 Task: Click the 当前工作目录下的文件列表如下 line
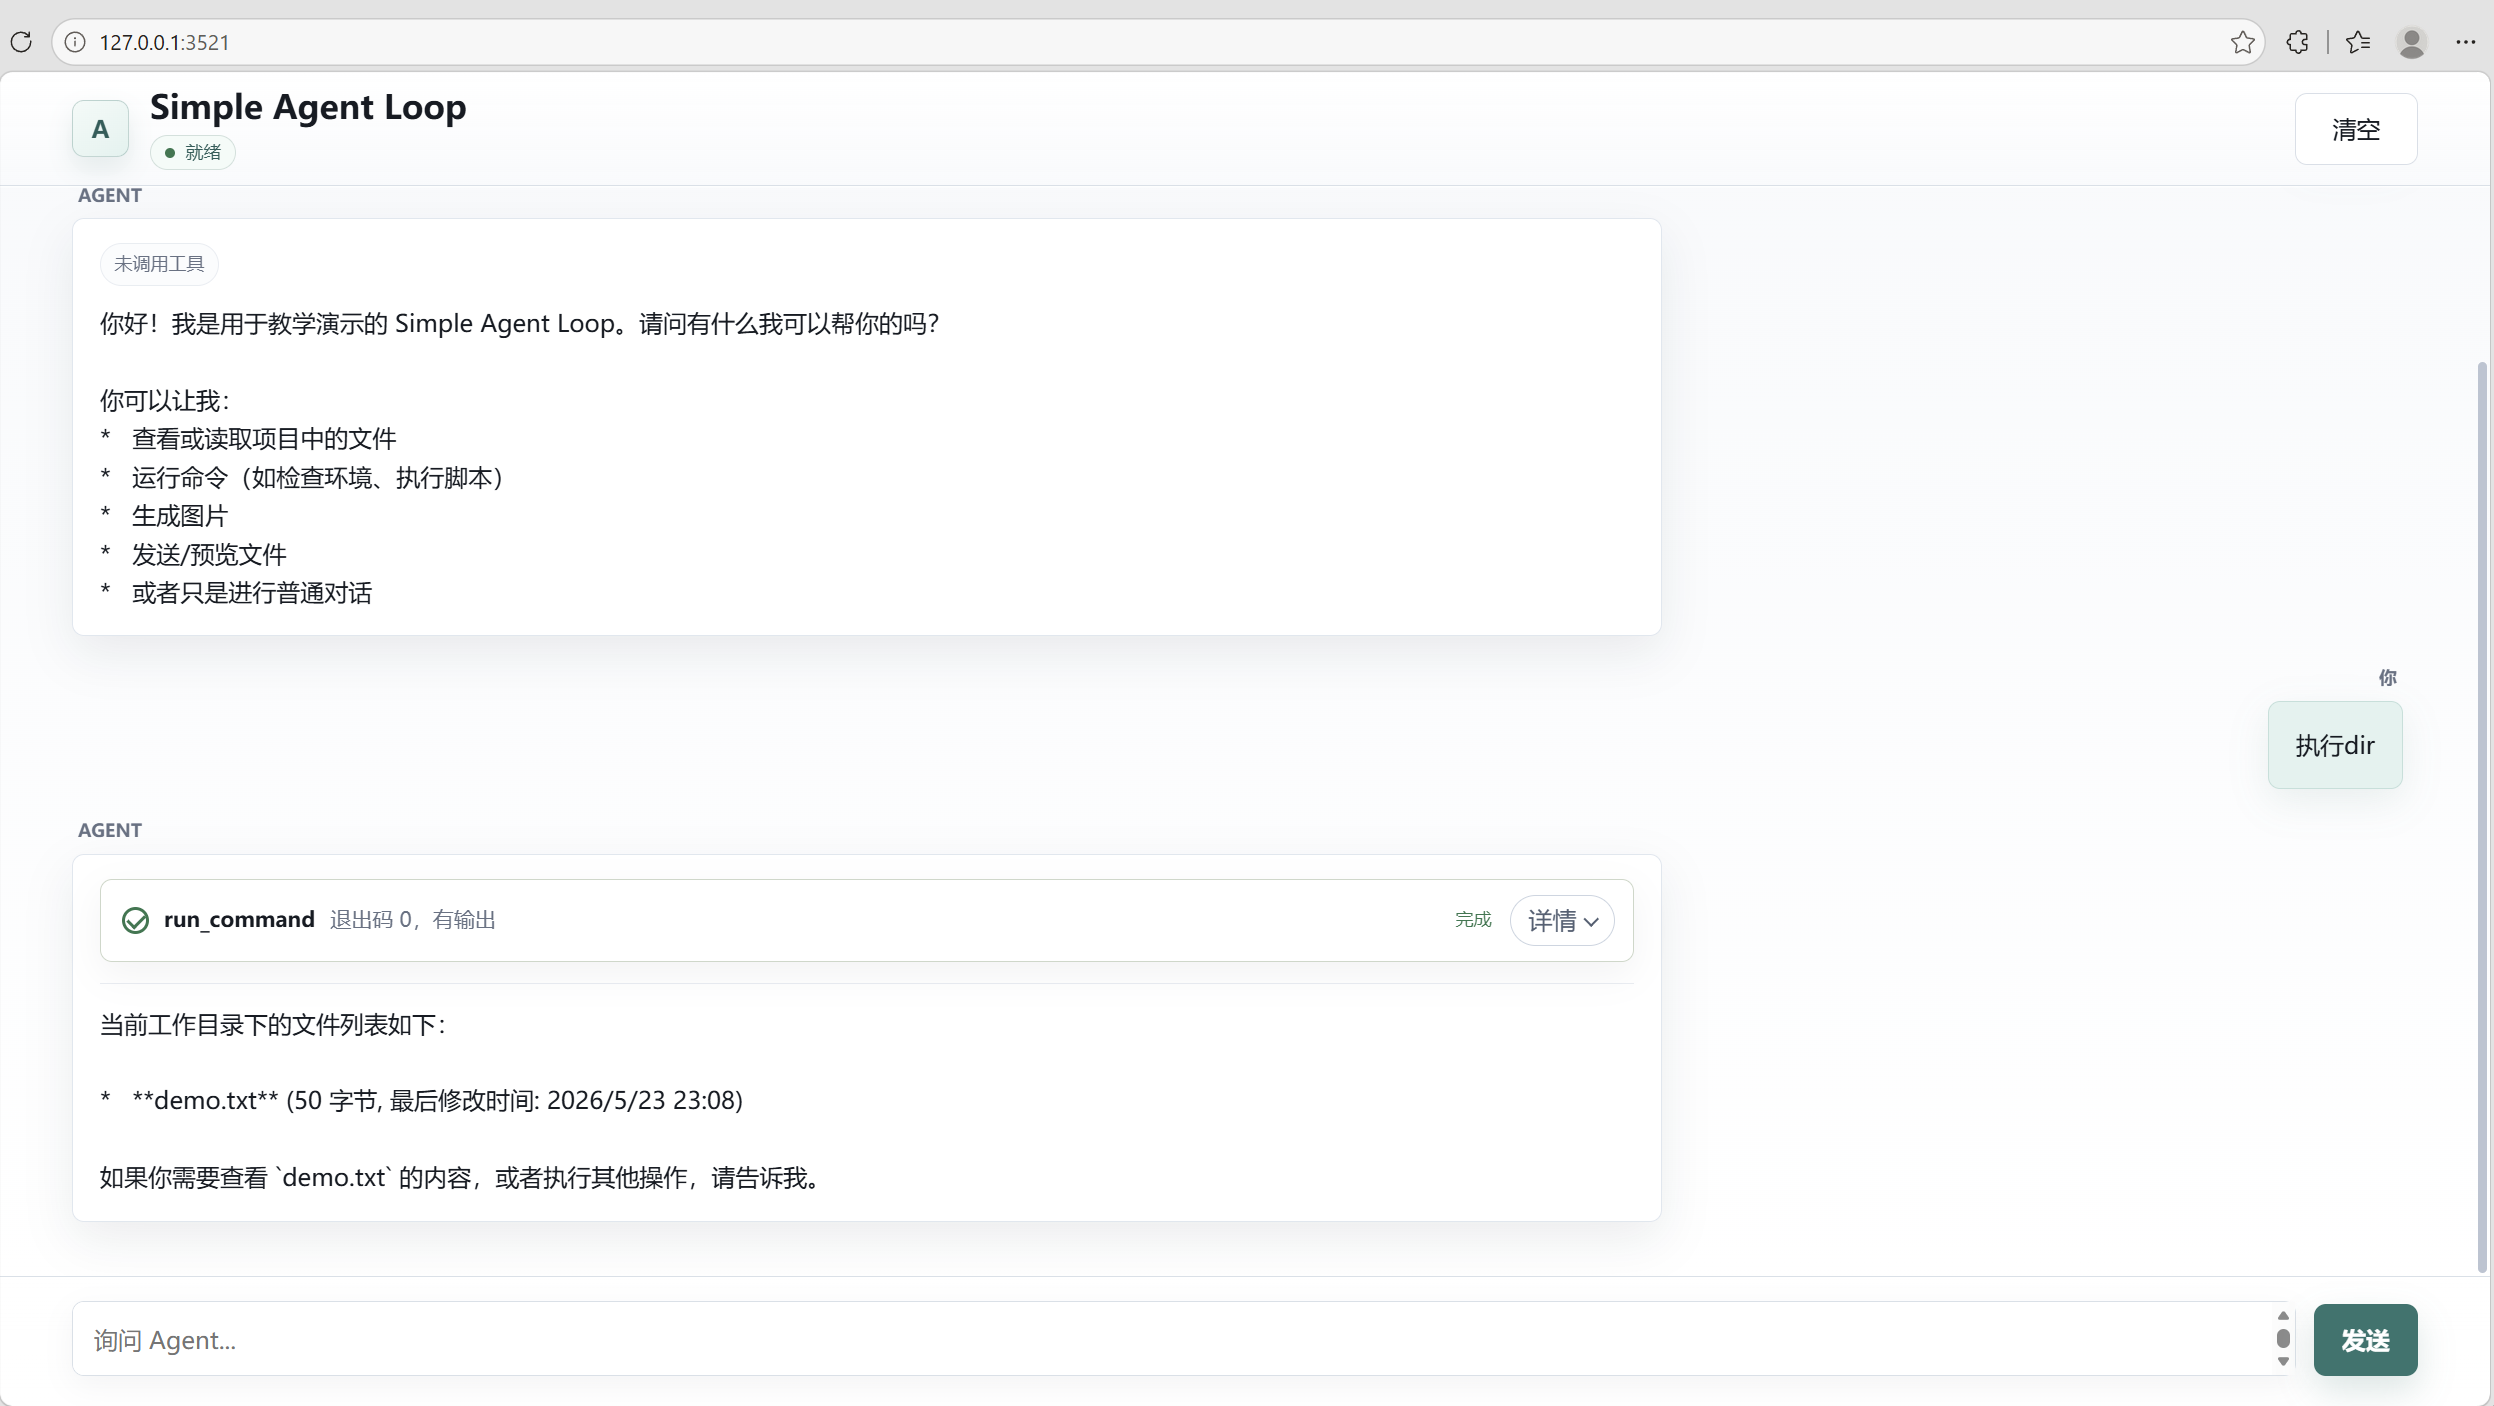click(273, 1025)
